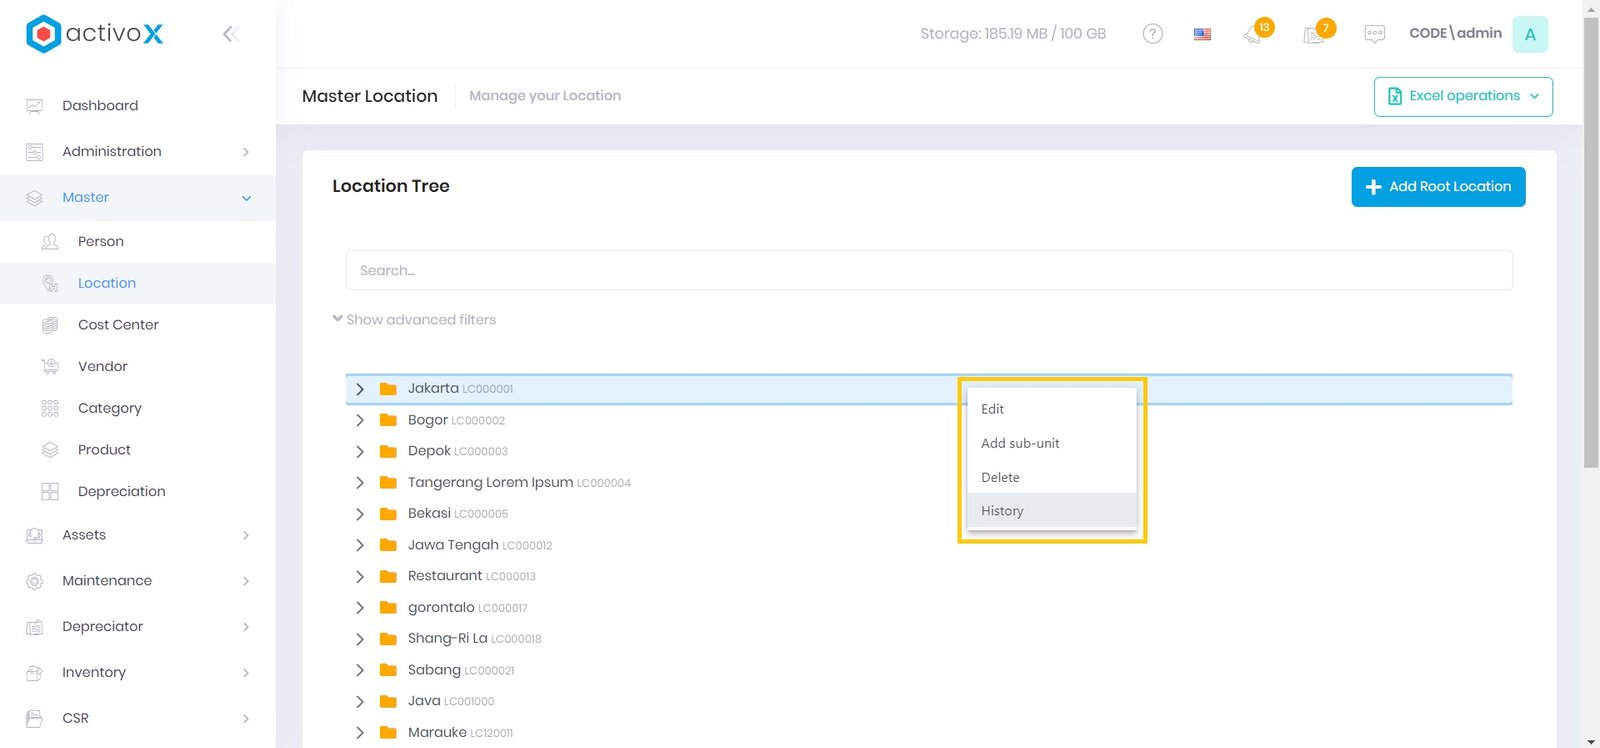Choose History in the context menu
Viewport: 1600px width, 748px height.
(x=1002, y=511)
